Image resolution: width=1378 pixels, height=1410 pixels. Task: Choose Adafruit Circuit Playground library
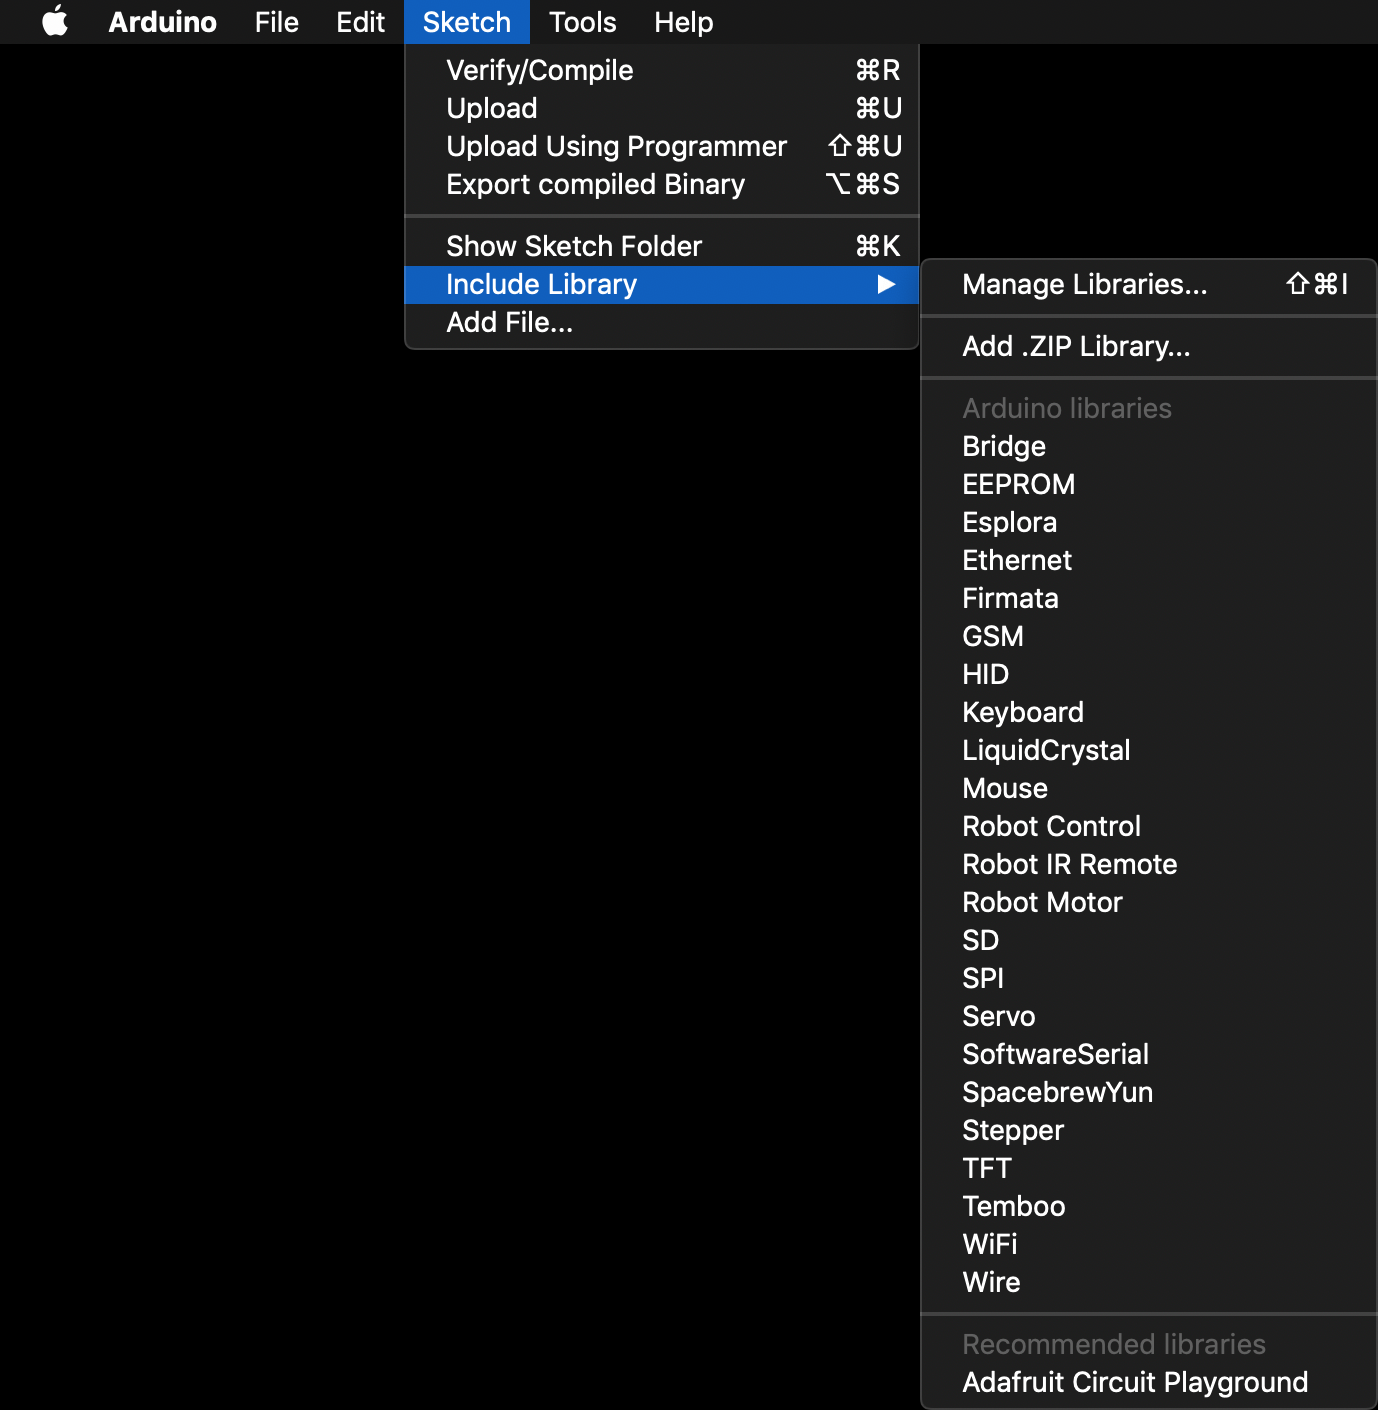(1134, 1383)
